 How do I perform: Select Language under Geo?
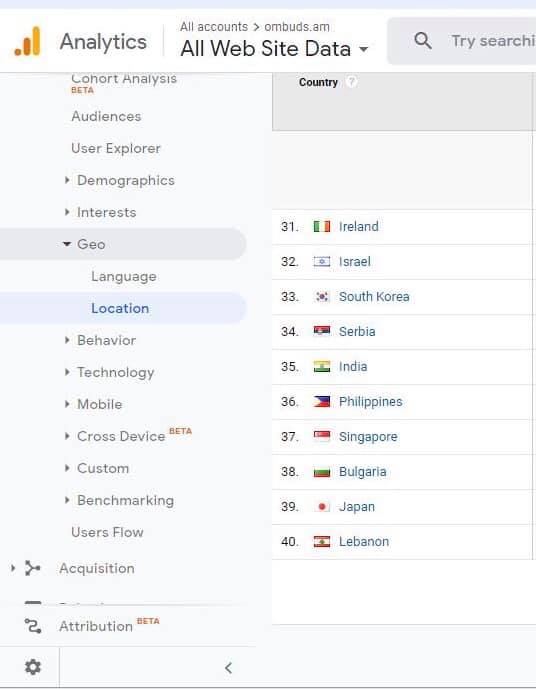(123, 276)
